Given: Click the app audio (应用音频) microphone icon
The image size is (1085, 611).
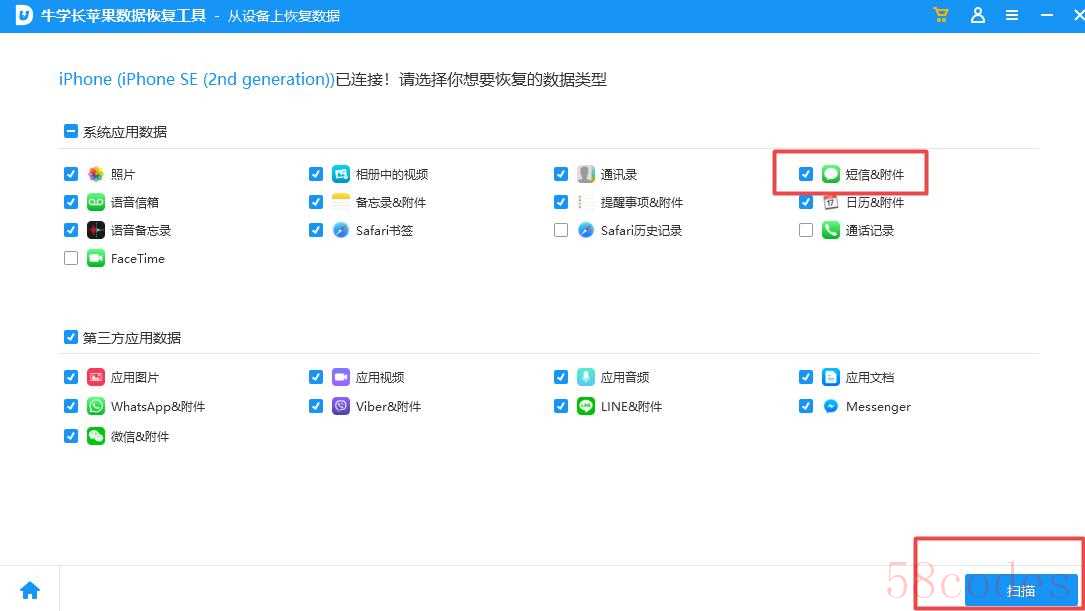Looking at the screenshot, I should 585,377.
